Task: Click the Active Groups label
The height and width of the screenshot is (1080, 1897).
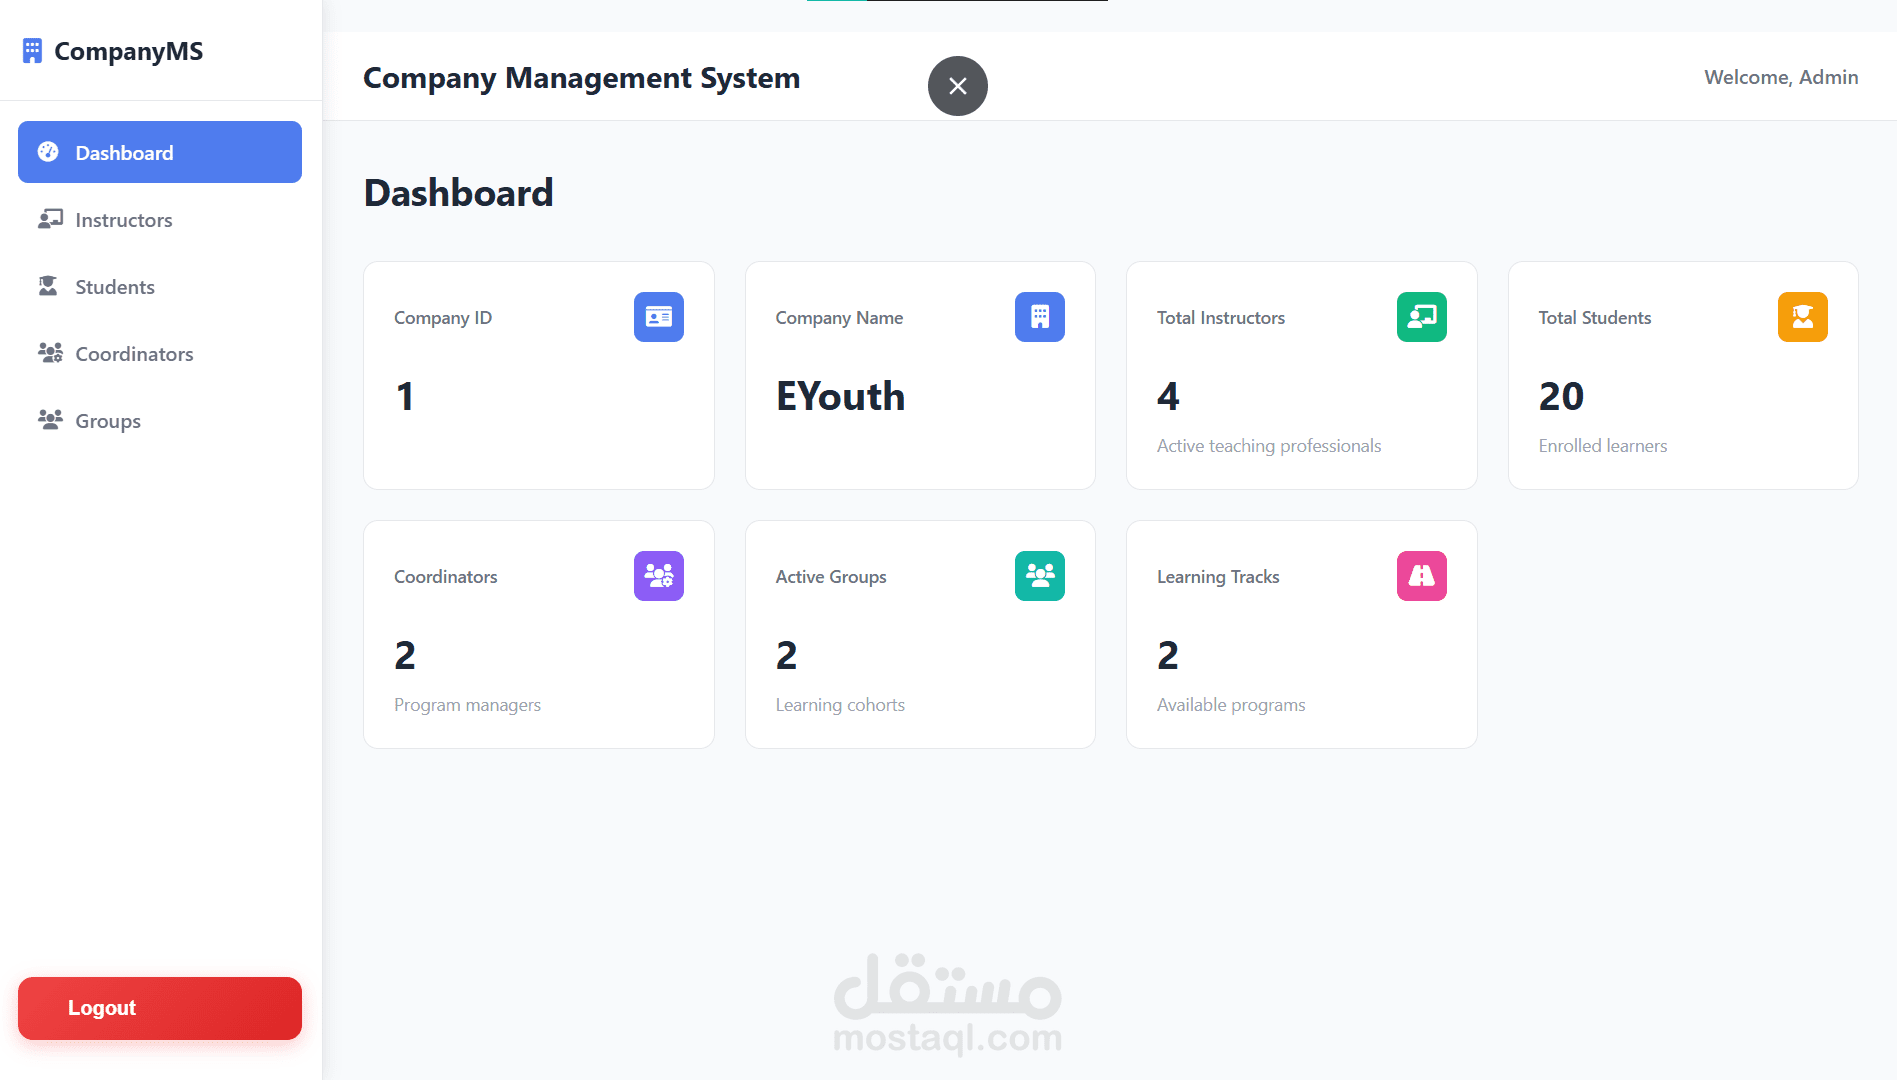Action: click(831, 576)
